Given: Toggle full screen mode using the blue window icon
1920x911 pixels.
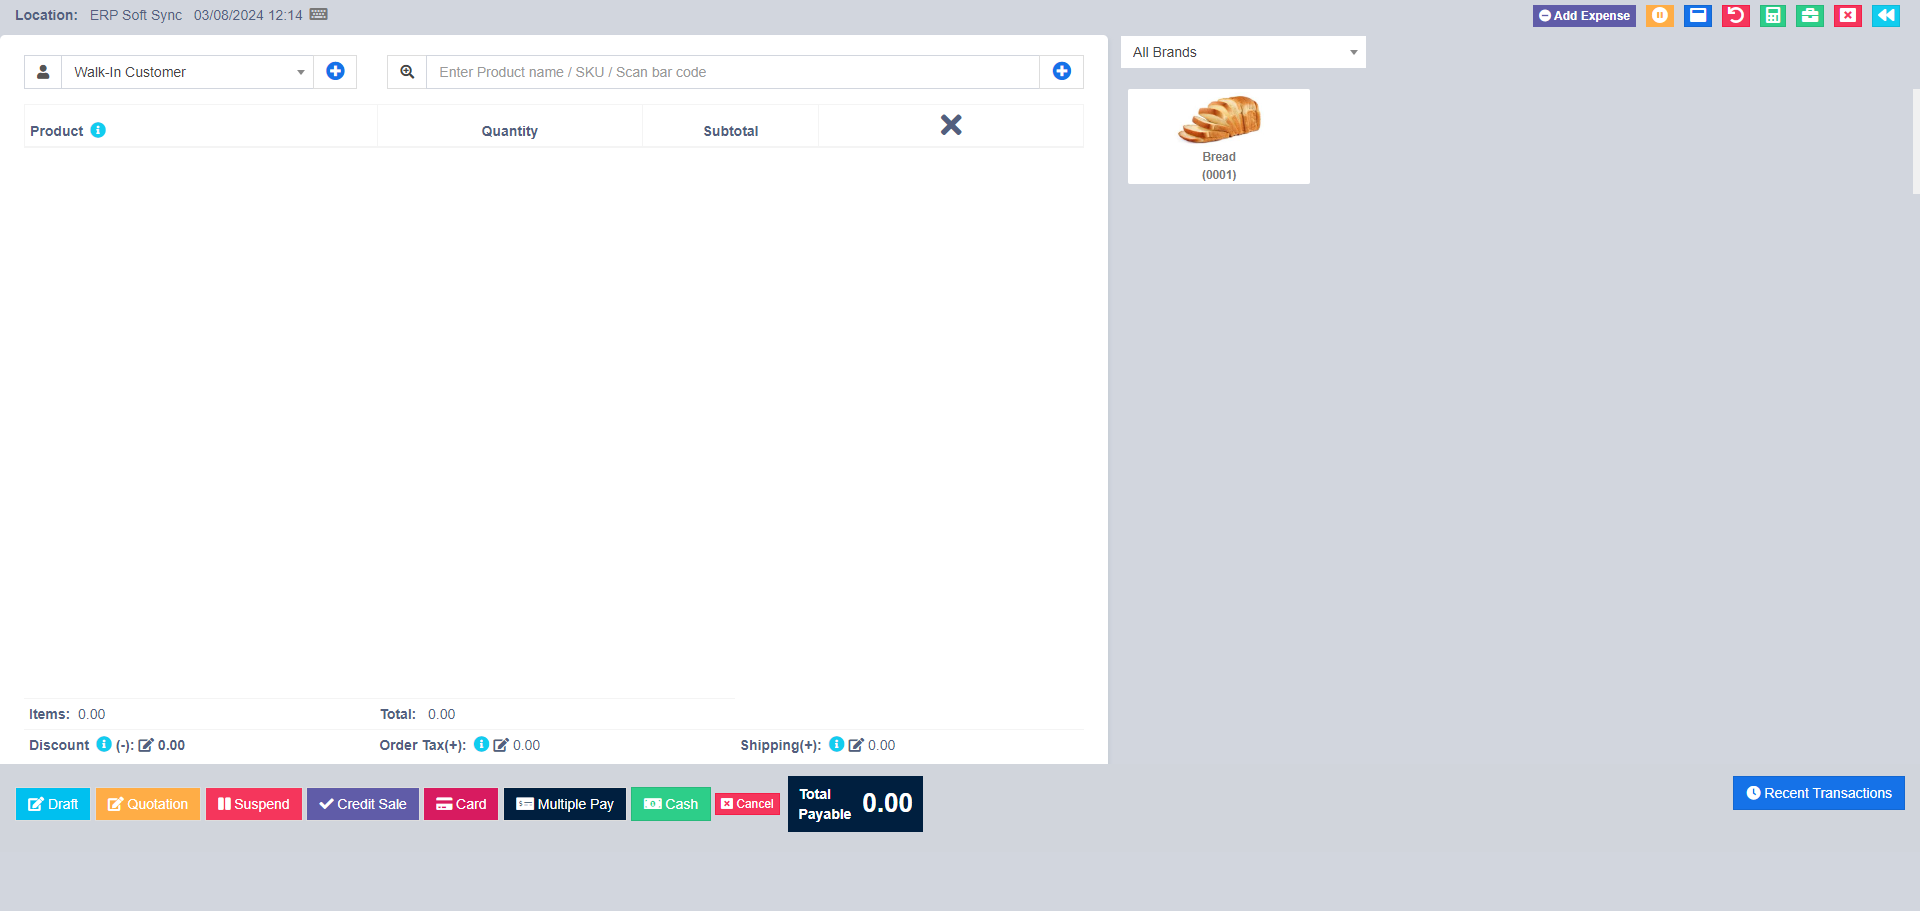Looking at the screenshot, I should [1697, 15].
